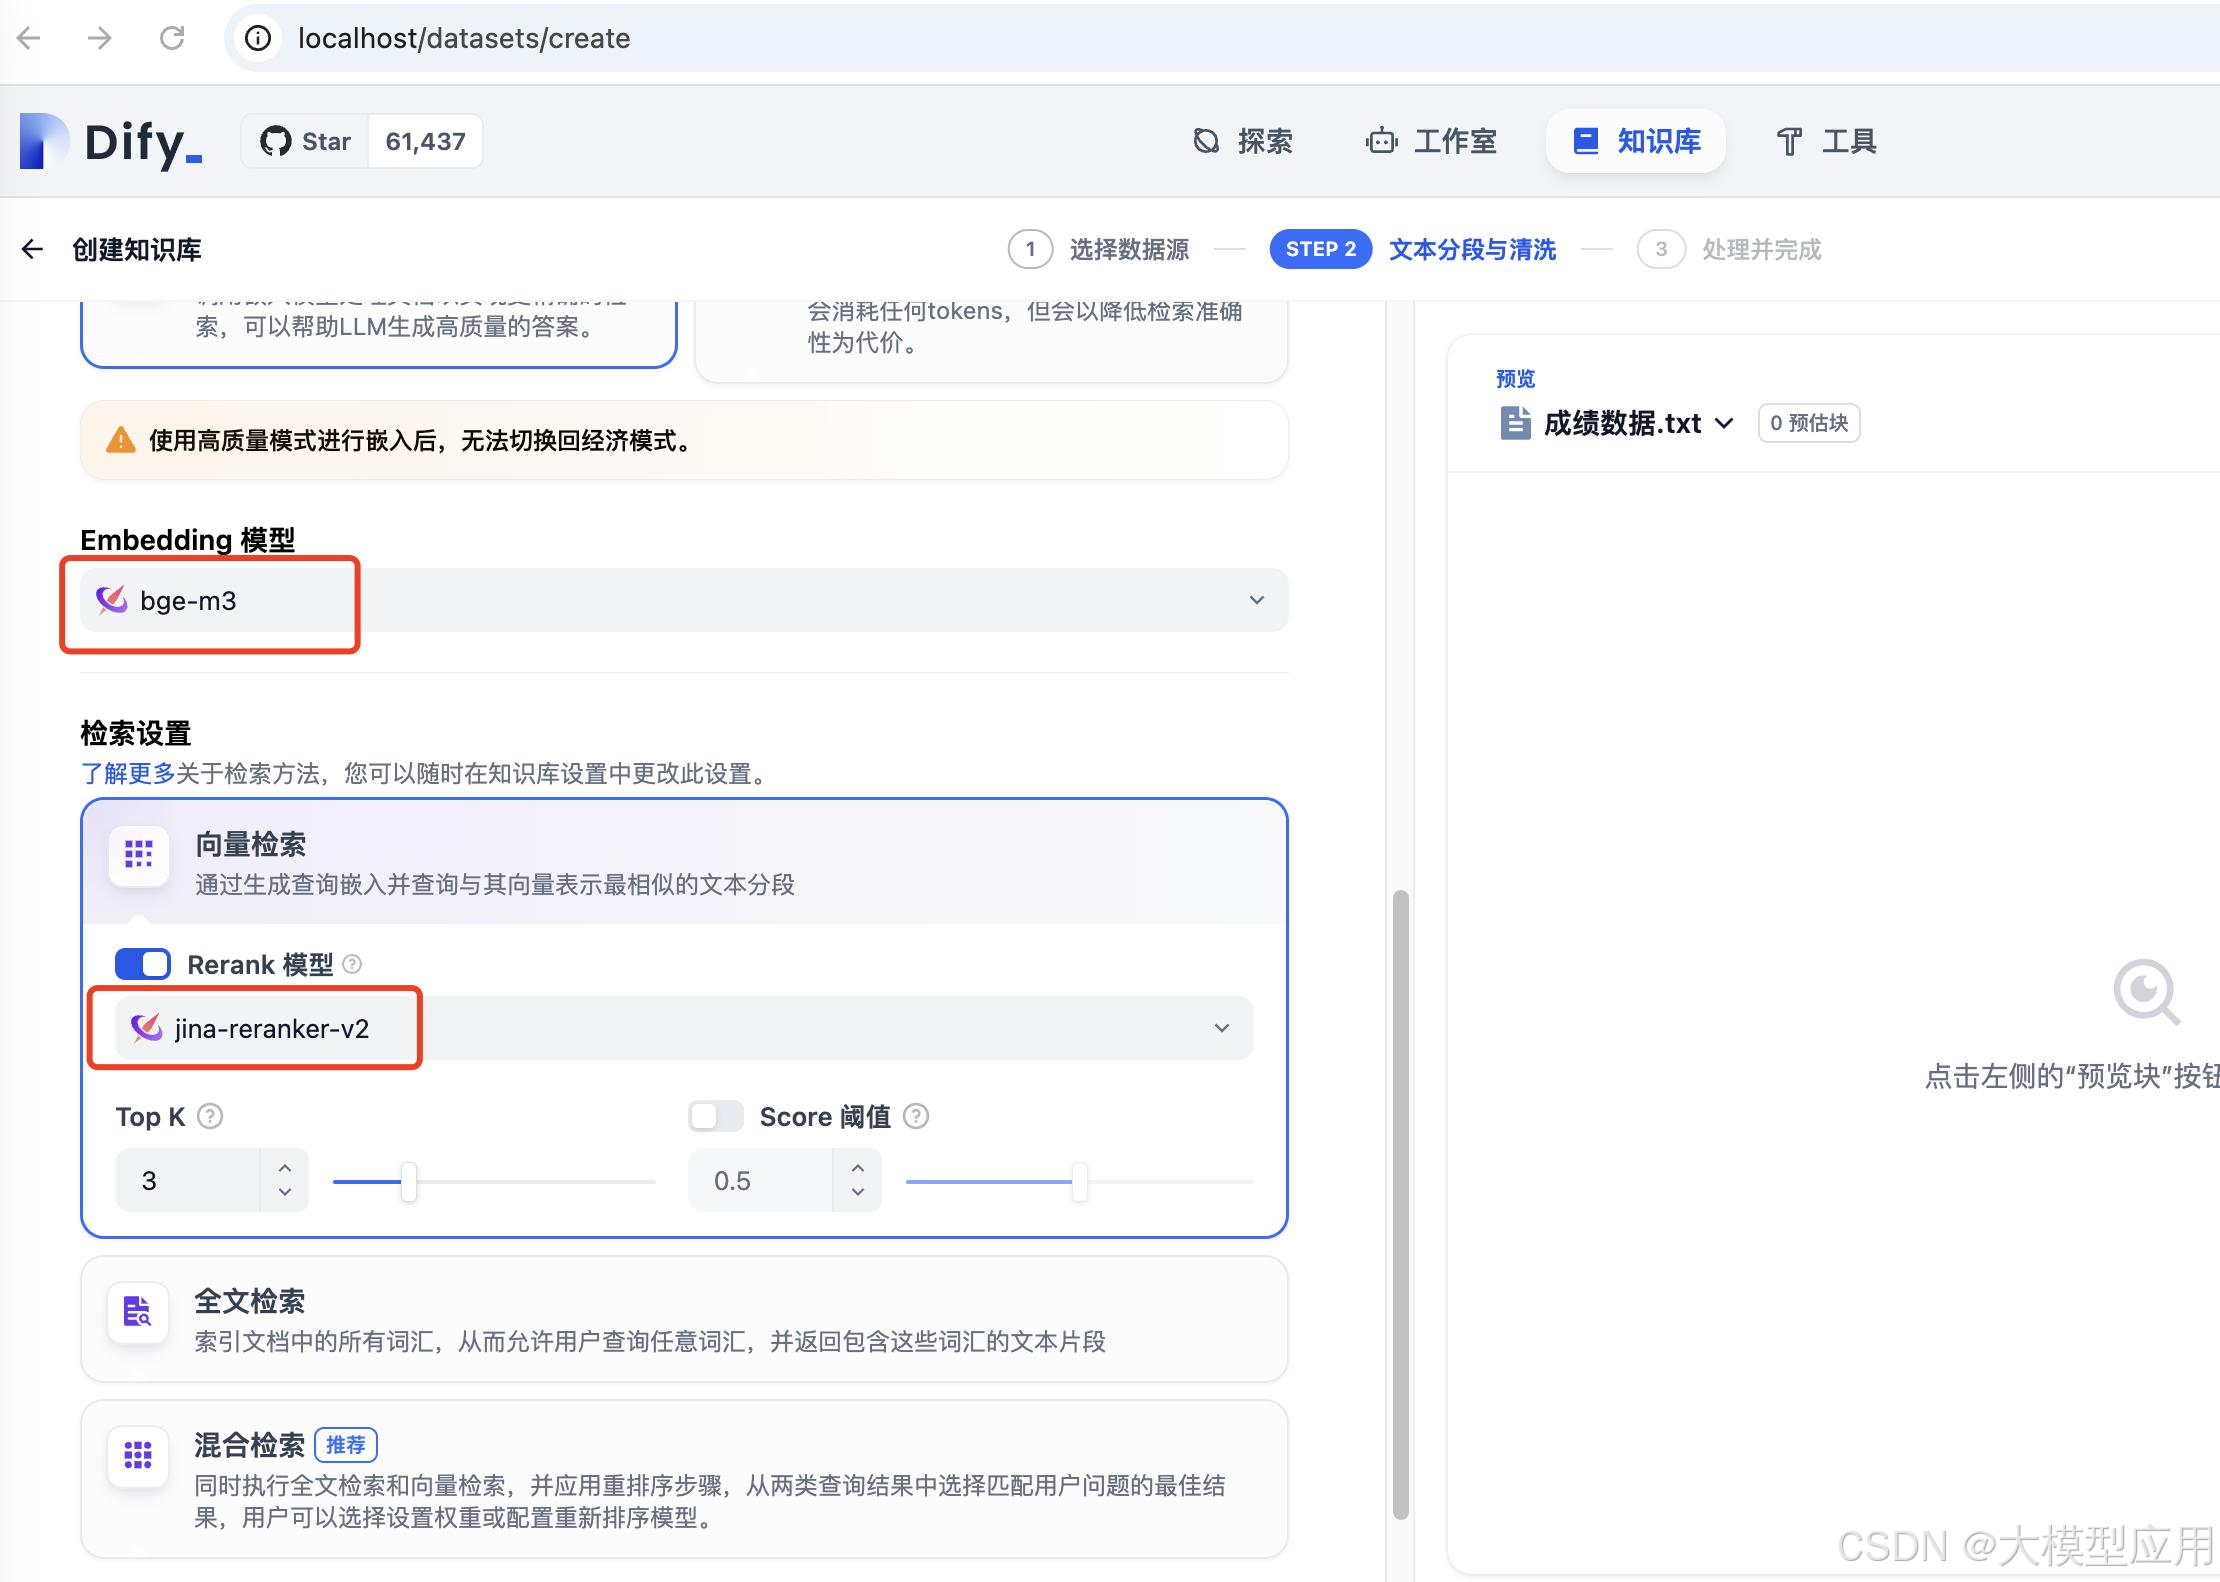The width and height of the screenshot is (2220, 1582).
Task: Enable the Score 阈值 switch
Action: (715, 1116)
